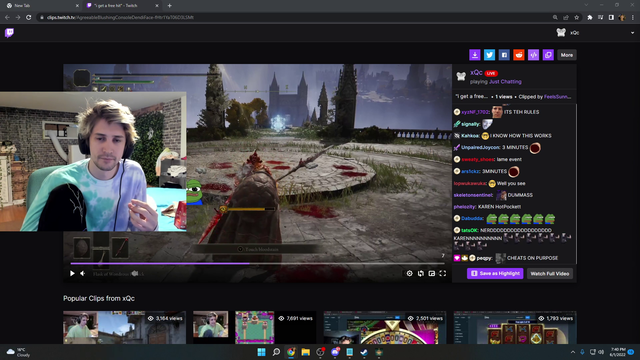Click chat message "CHEATS ON PURPOSE"

pyautogui.click(x=532, y=258)
